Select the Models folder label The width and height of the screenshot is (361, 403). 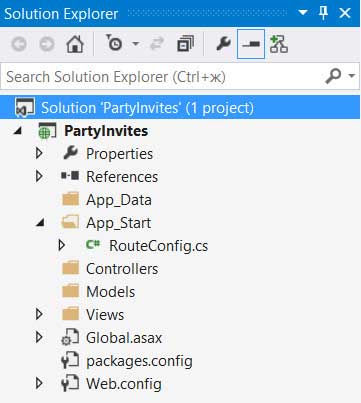coord(110,292)
